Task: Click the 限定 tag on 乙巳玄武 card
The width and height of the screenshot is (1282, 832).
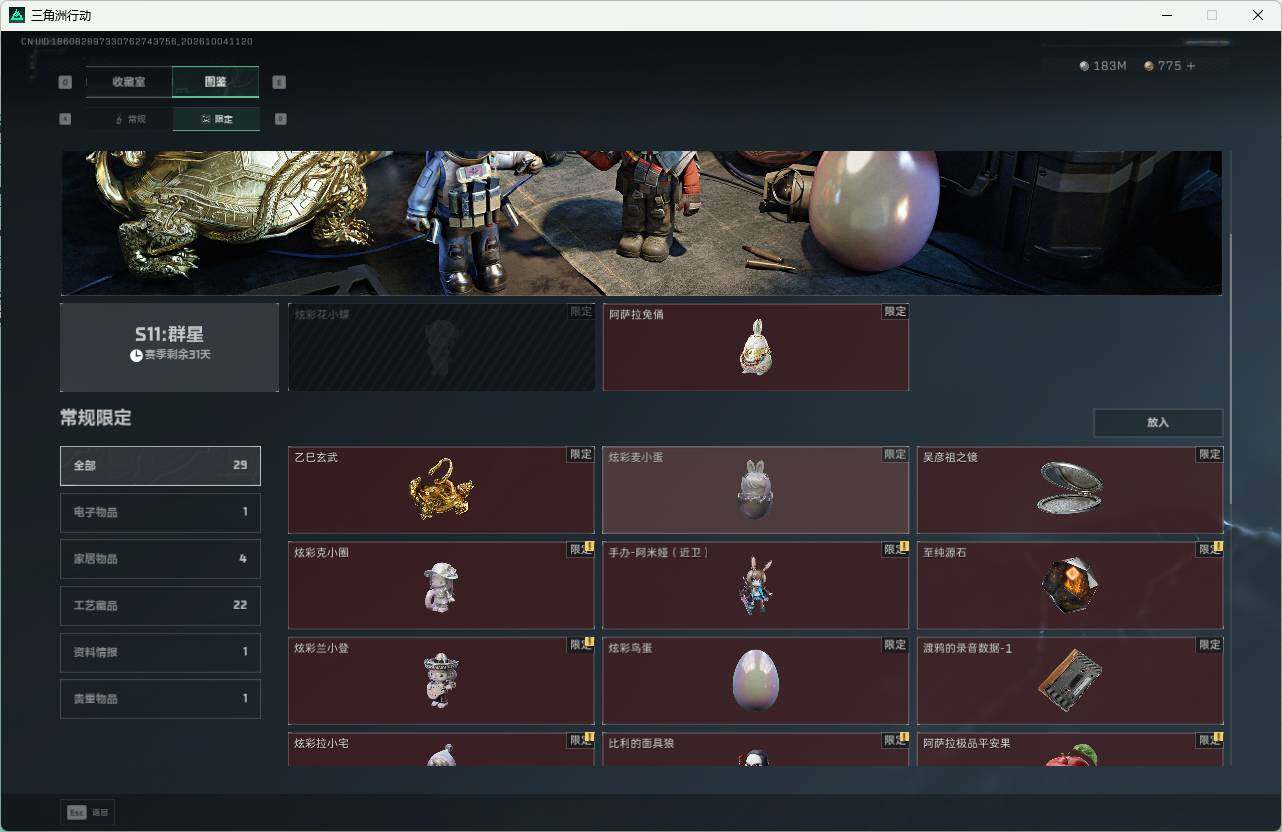Action: 581,455
